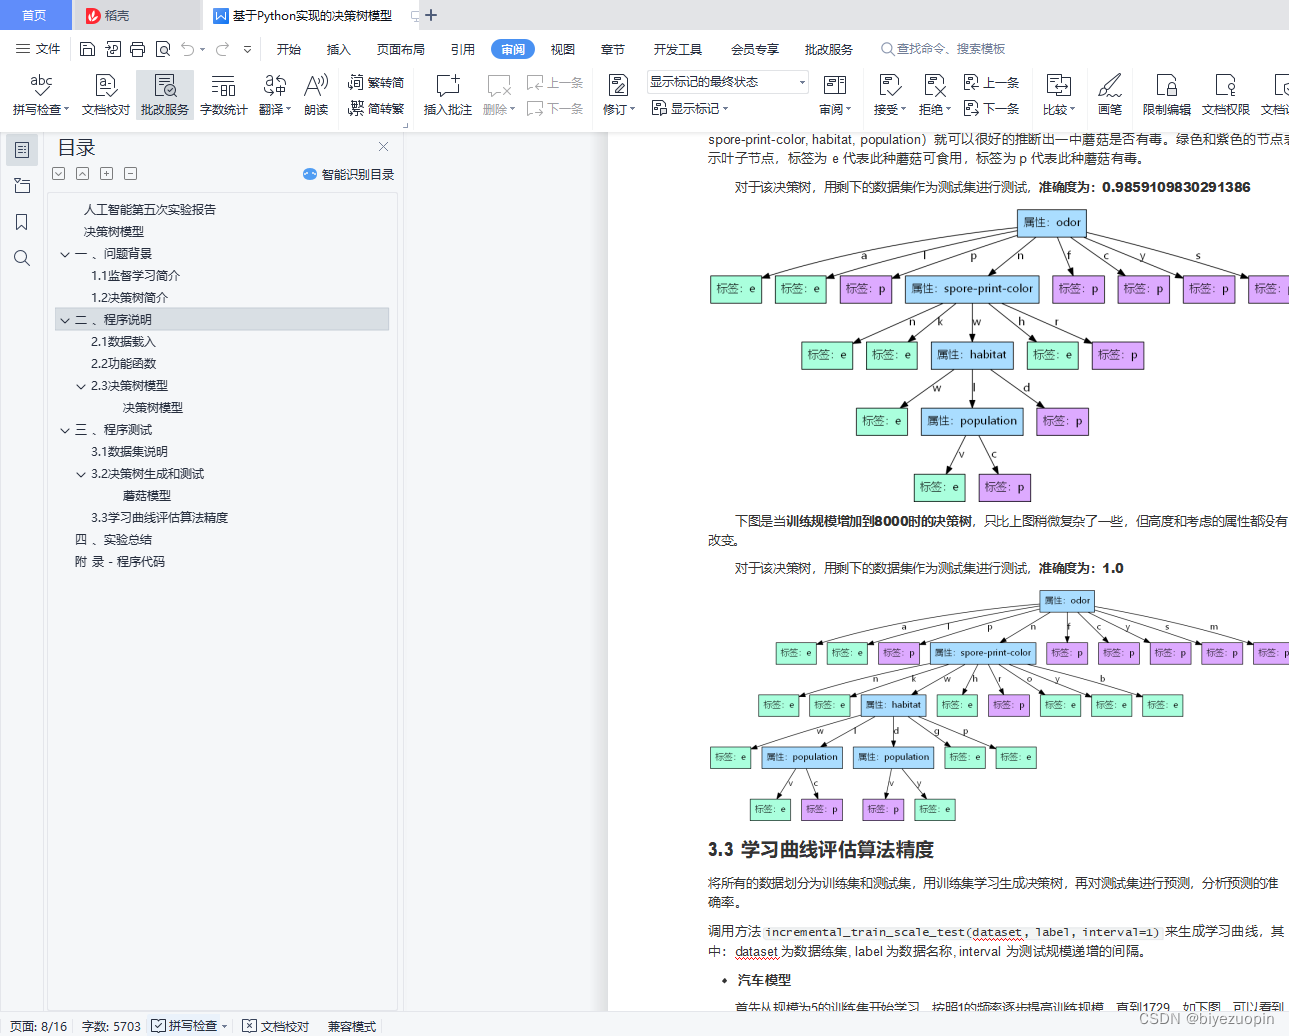The image size is (1289, 1036).
Task: Click print preview icon in quick access bar
Action: tap(162, 49)
